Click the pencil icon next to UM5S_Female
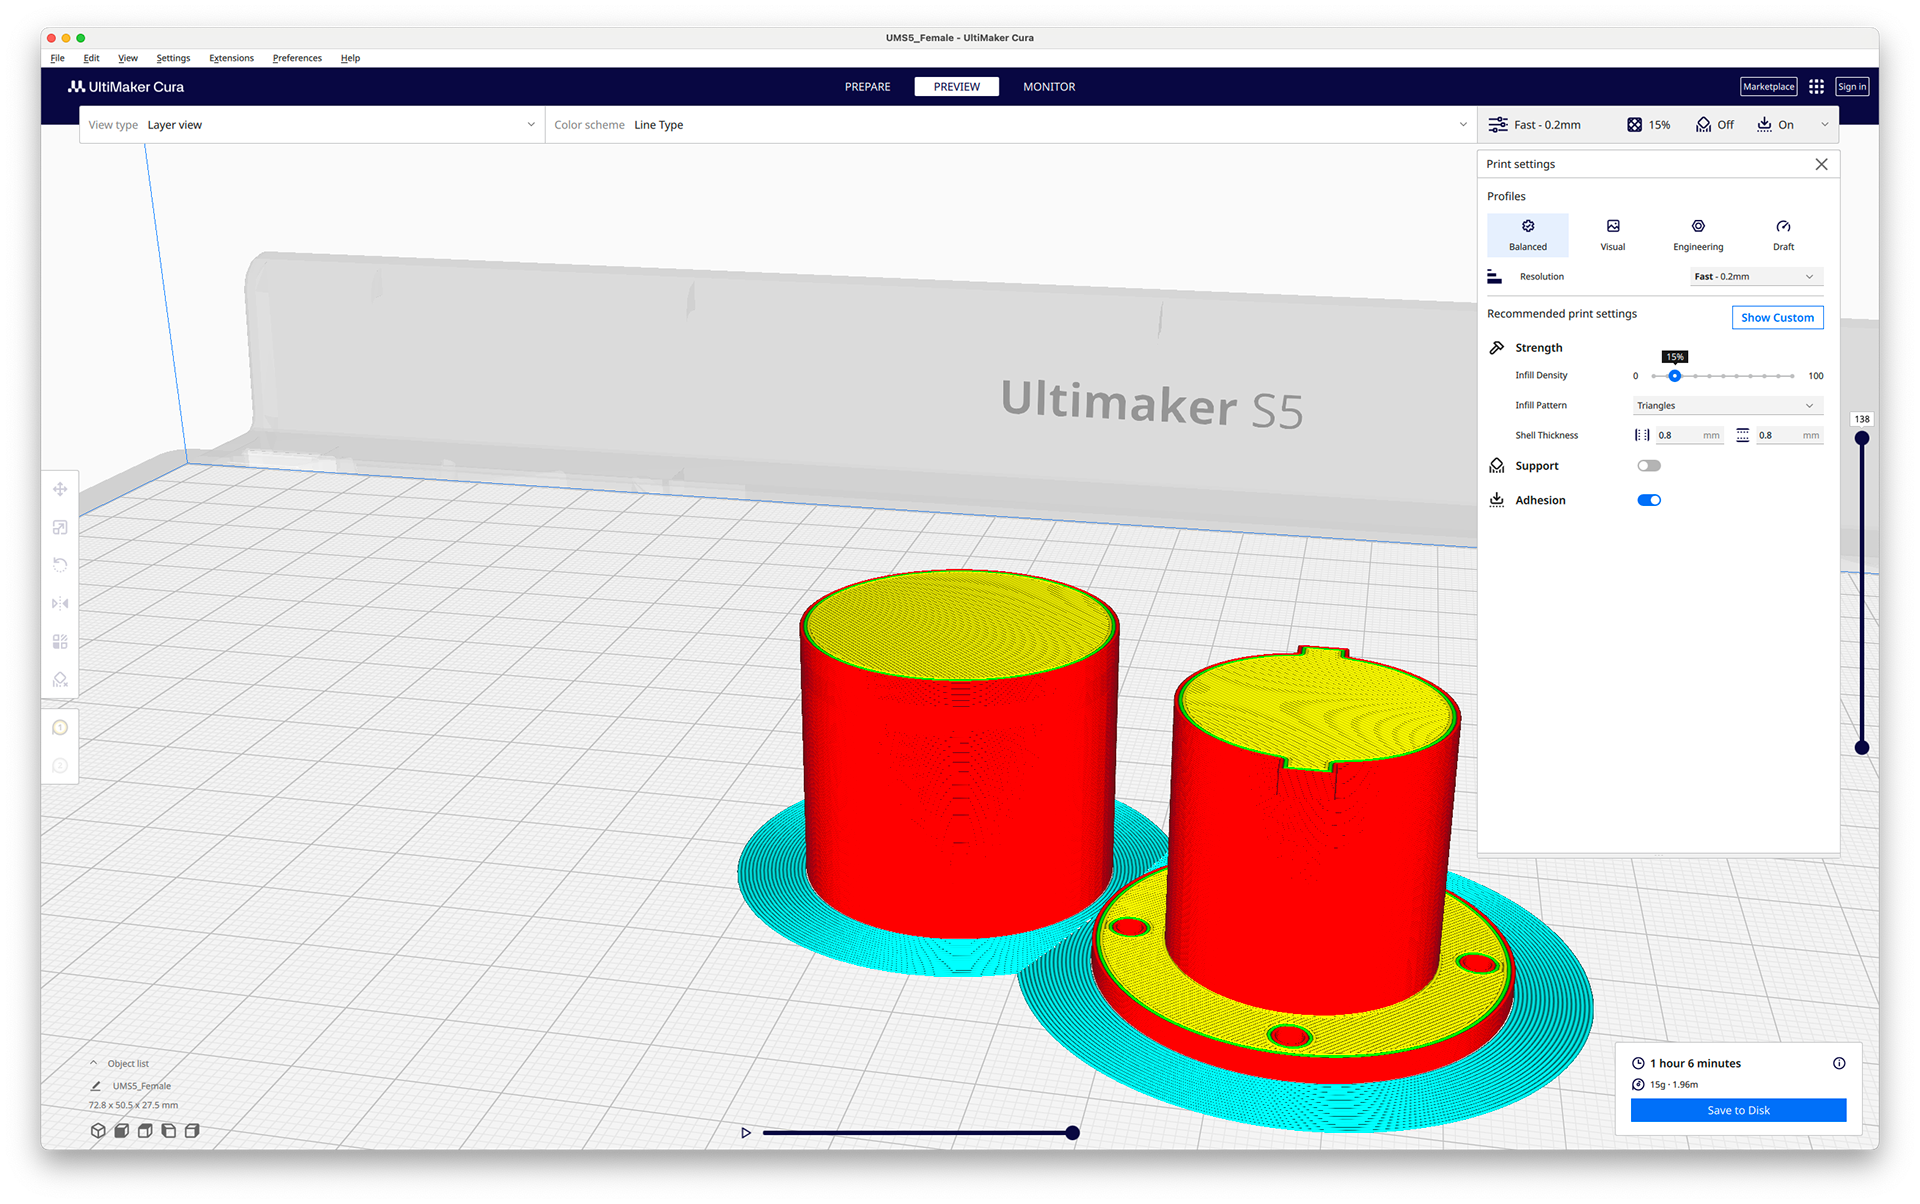This screenshot has width=1920, height=1204. [96, 1086]
